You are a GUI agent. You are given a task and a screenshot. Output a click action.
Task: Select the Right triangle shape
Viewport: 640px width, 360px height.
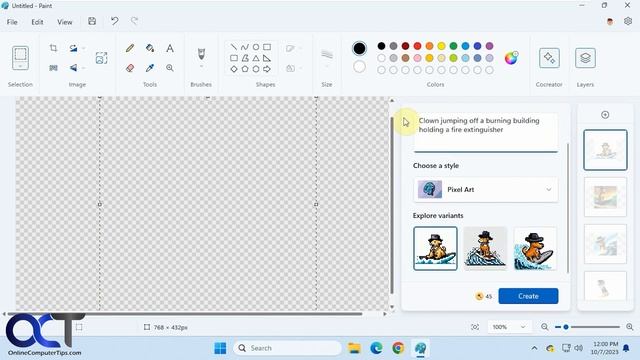pos(267,58)
